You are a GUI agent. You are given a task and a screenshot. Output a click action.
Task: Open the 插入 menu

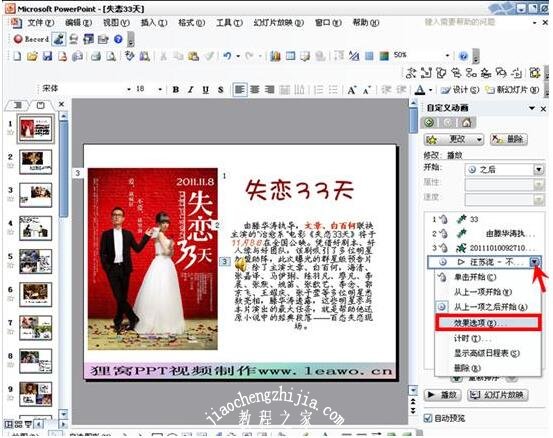(x=154, y=23)
